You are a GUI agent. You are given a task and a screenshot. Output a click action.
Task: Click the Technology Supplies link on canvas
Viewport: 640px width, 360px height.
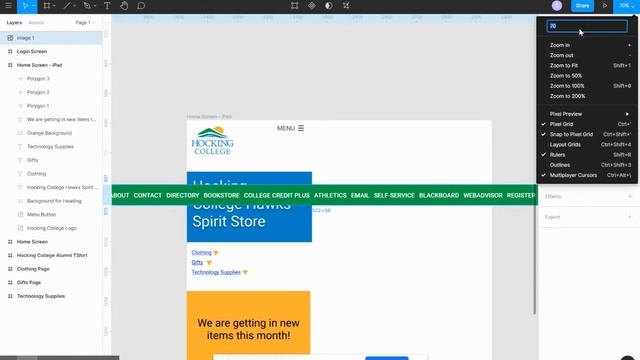216,272
